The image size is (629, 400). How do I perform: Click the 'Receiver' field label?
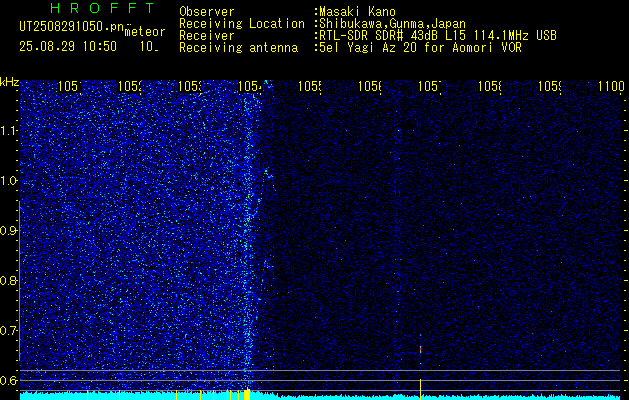click(207, 36)
